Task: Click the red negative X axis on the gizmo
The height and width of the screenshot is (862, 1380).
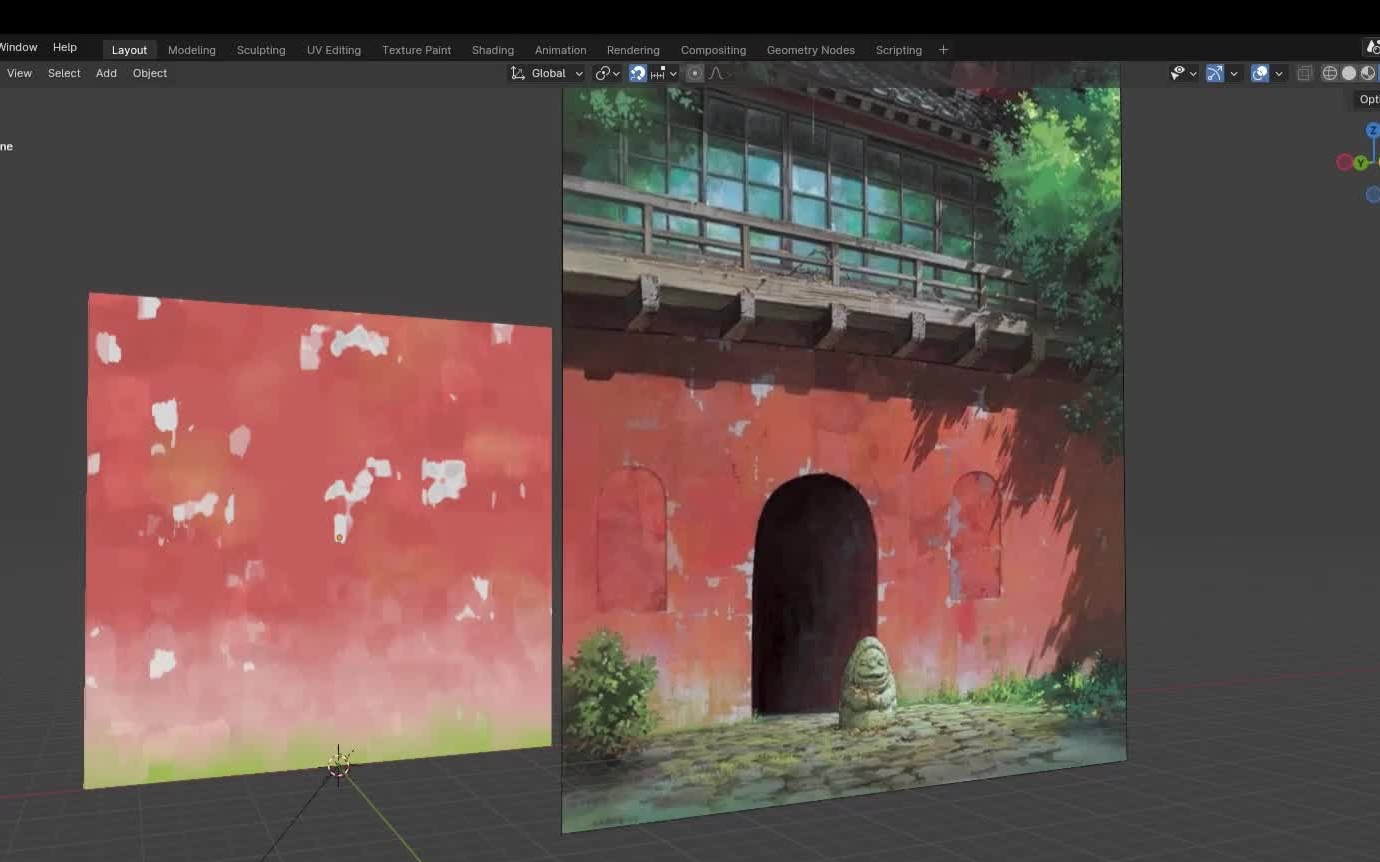Action: pos(1344,162)
